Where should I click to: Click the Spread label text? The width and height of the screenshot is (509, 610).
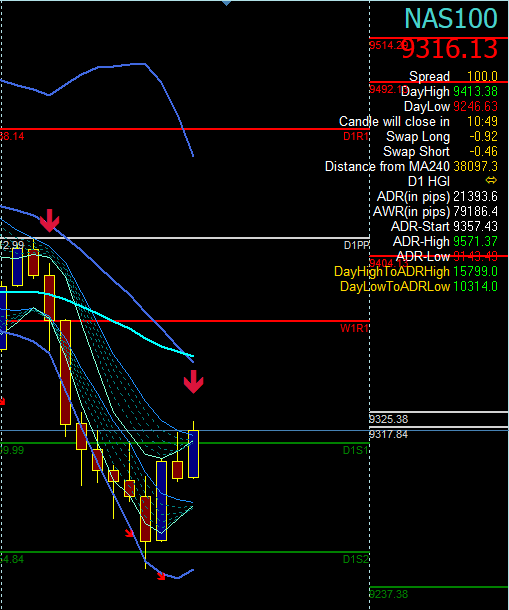click(429, 76)
